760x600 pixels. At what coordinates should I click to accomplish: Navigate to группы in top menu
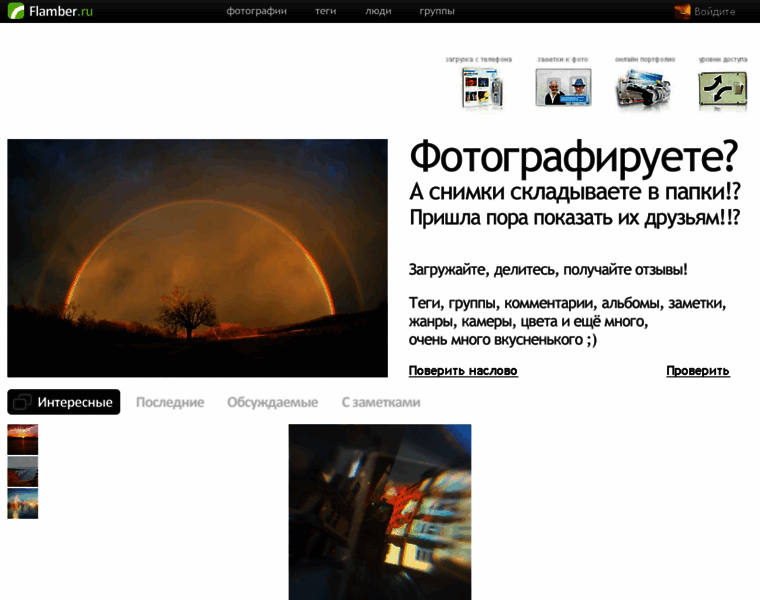(x=437, y=11)
